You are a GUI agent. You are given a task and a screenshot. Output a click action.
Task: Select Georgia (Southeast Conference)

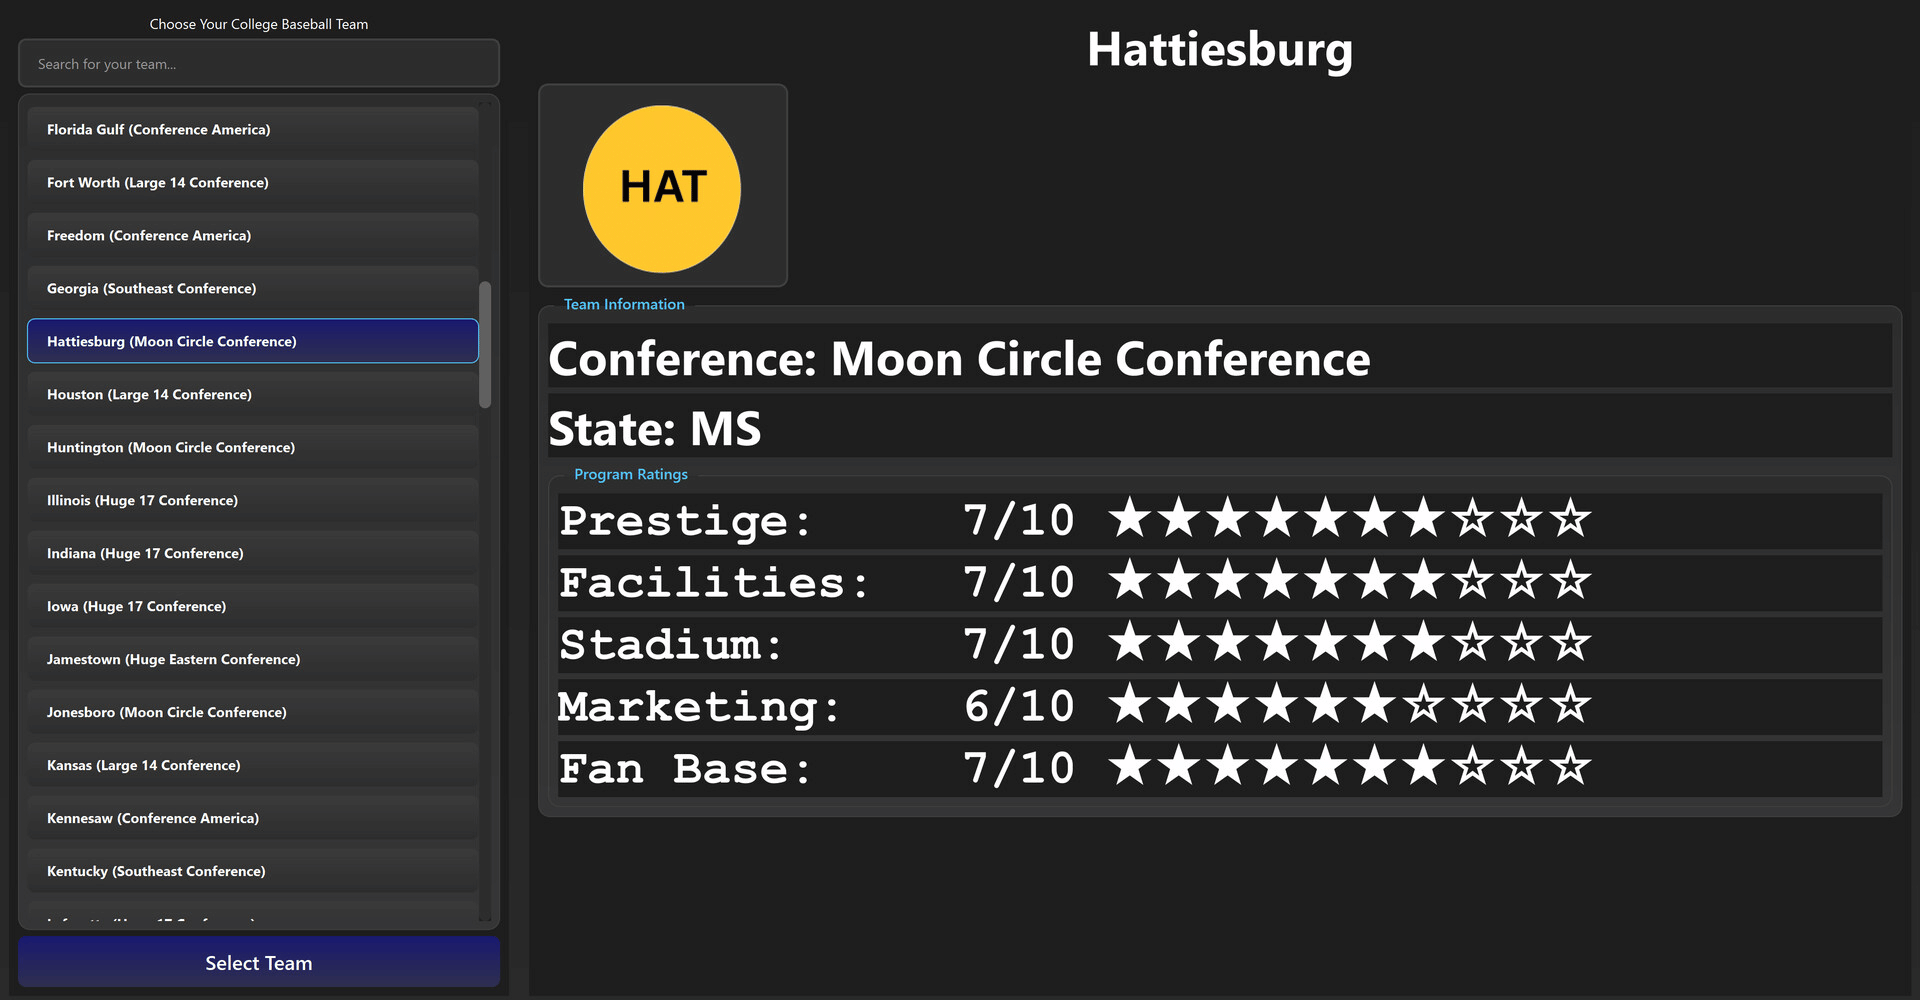click(x=253, y=289)
